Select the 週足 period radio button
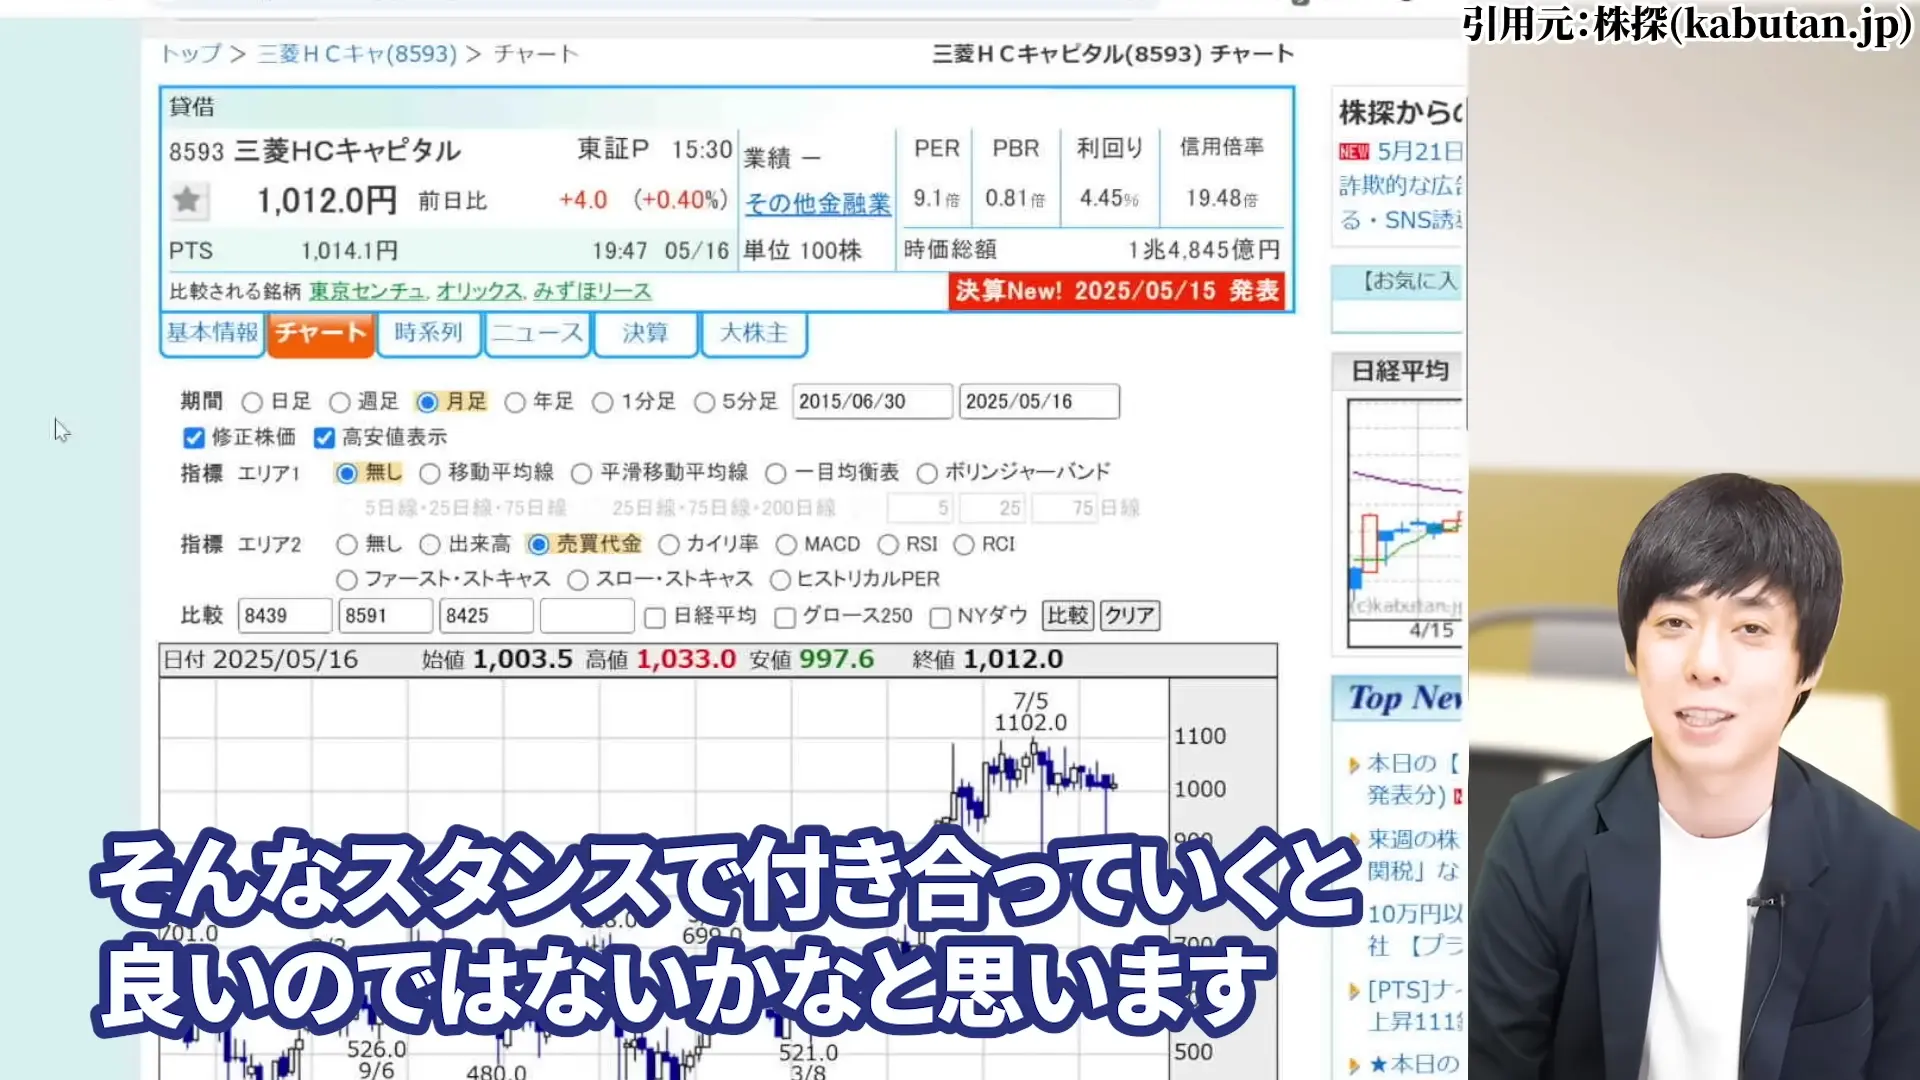This screenshot has height=1080, width=1920. [340, 402]
